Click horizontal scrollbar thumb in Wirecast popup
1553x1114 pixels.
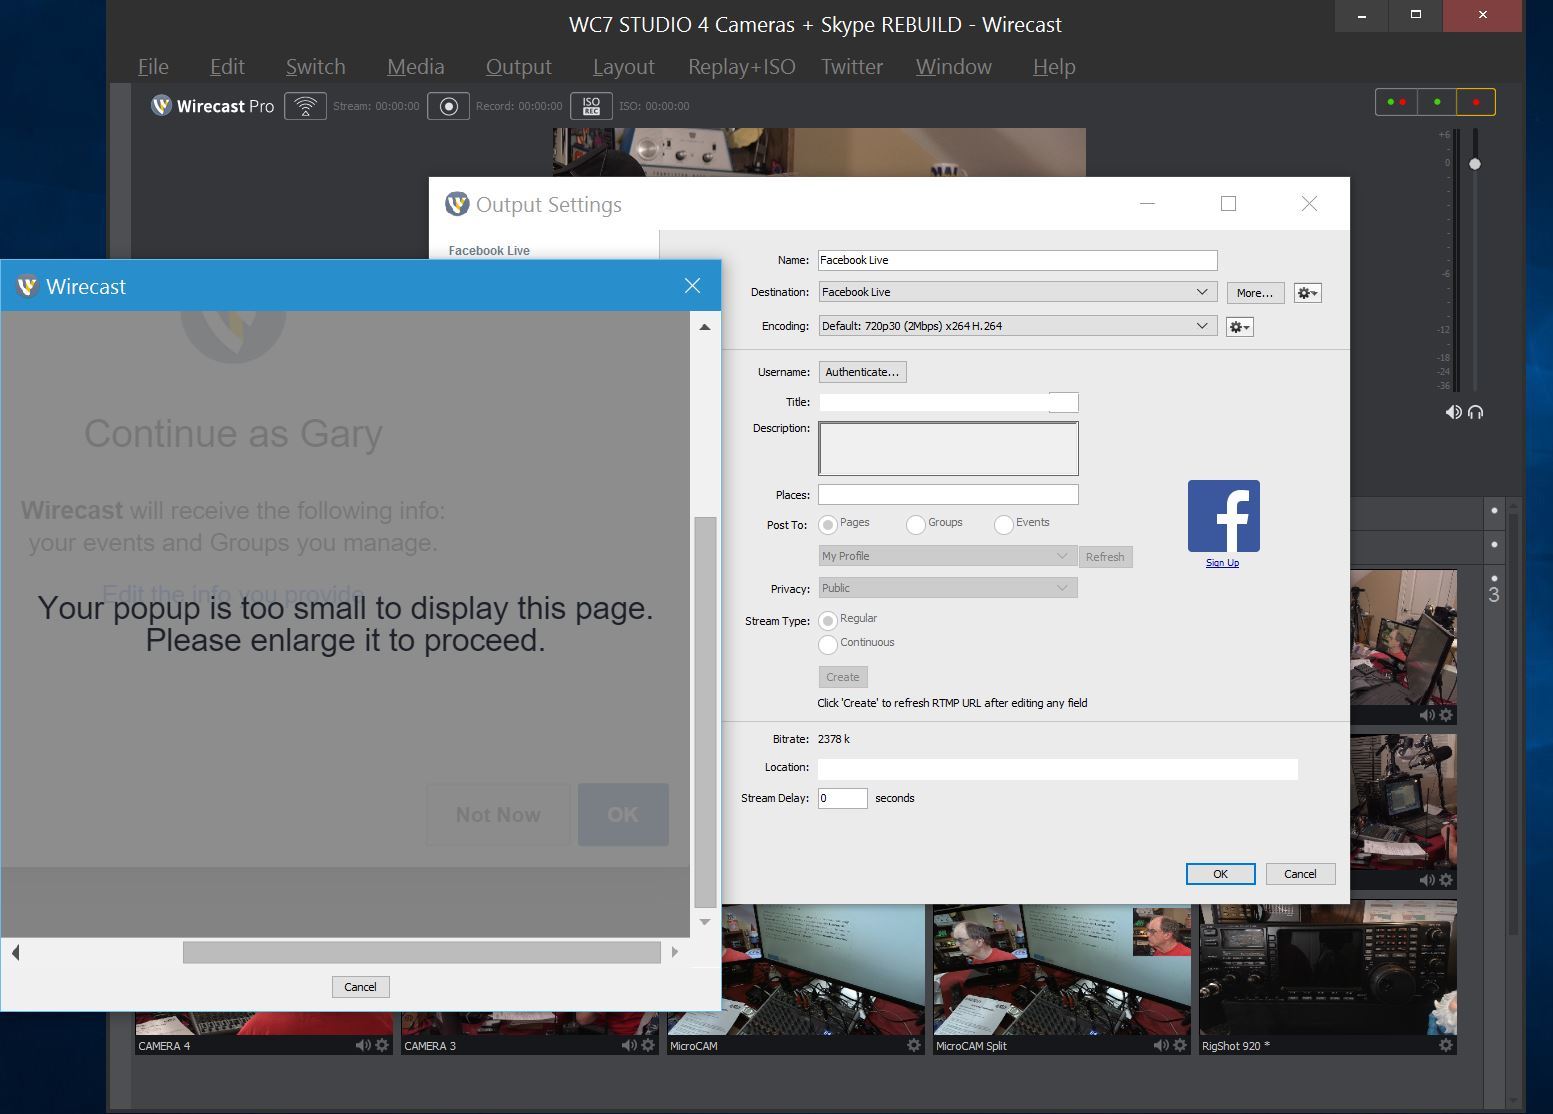pos(421,952)
